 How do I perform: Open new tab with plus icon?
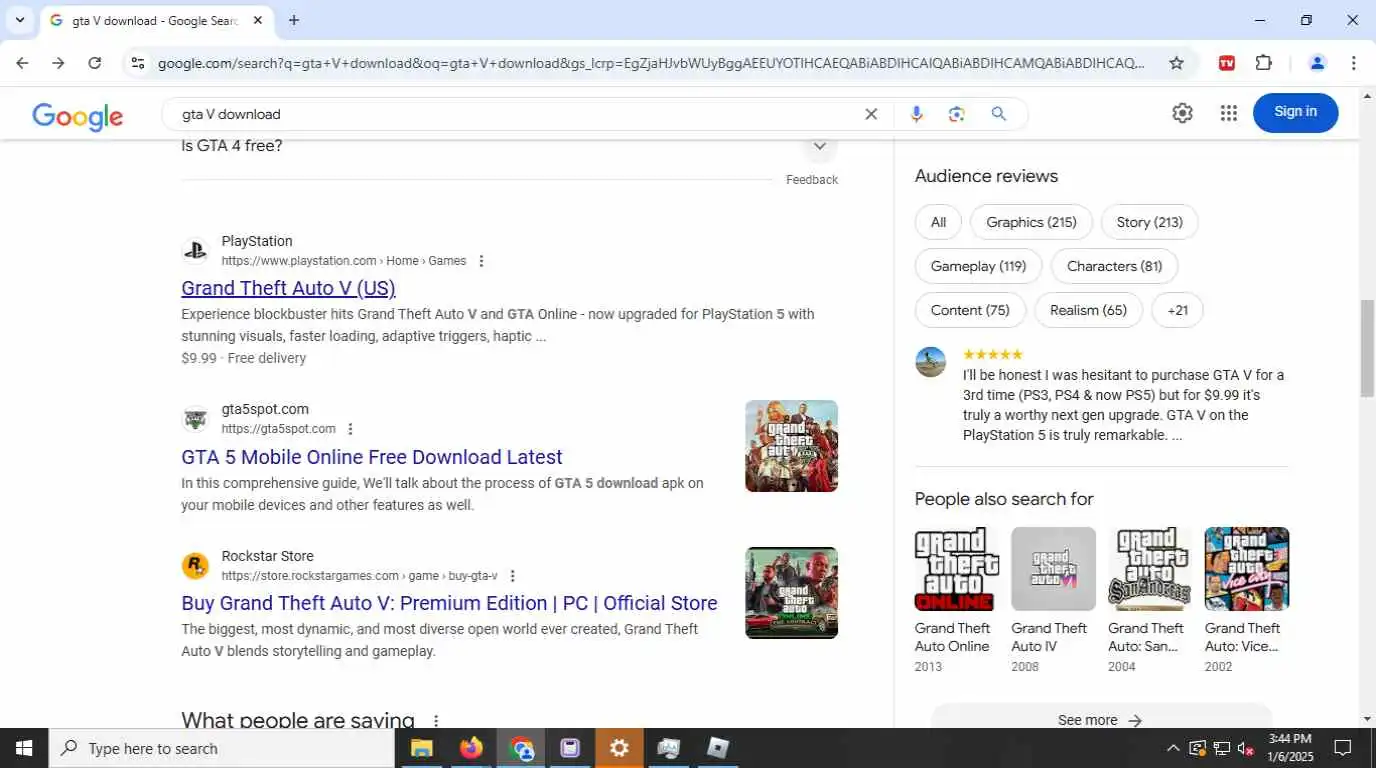pos(294,20)
